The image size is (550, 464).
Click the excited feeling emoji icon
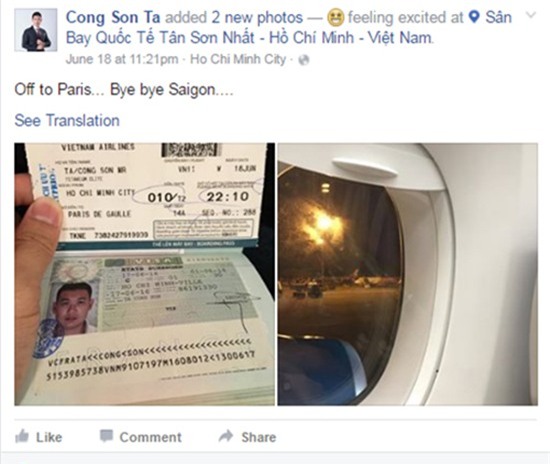tap(336, 18)
